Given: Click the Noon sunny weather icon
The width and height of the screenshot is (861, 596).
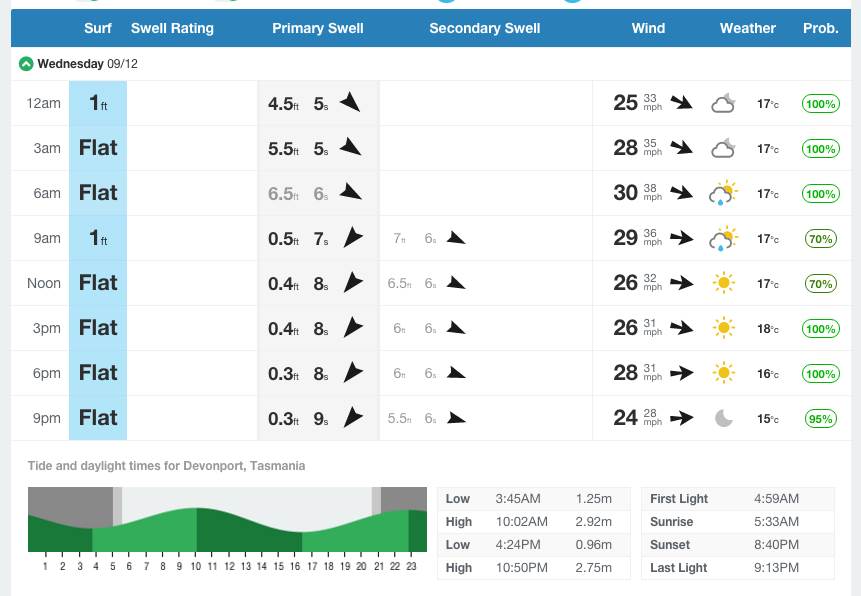Looking at the screenshot, I should point(723,283).
